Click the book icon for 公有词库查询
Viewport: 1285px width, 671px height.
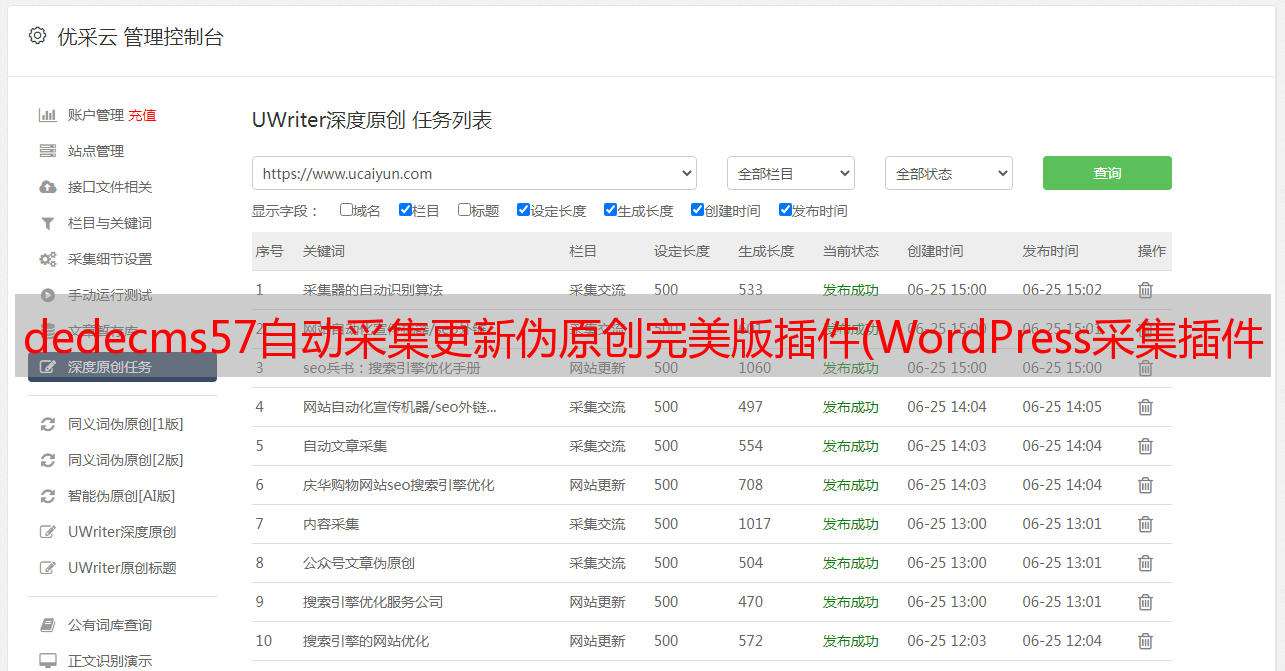pyautogui.click(x=47, y=625)
